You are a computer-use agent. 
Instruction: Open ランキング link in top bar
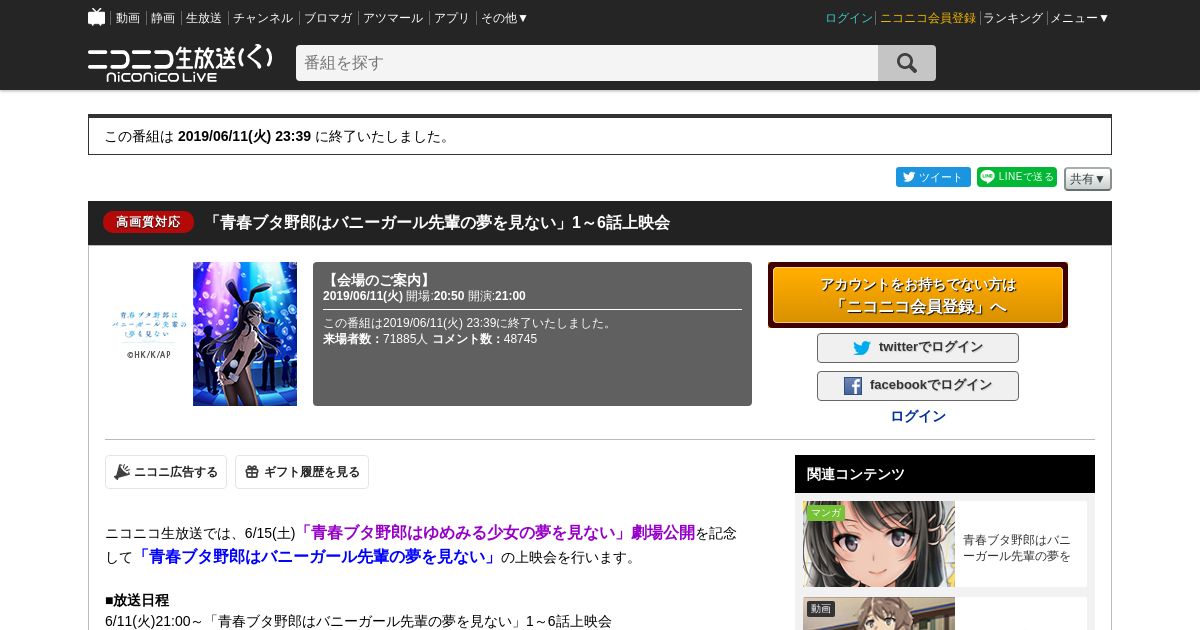pyautogui.click(x=1013, y=18)
